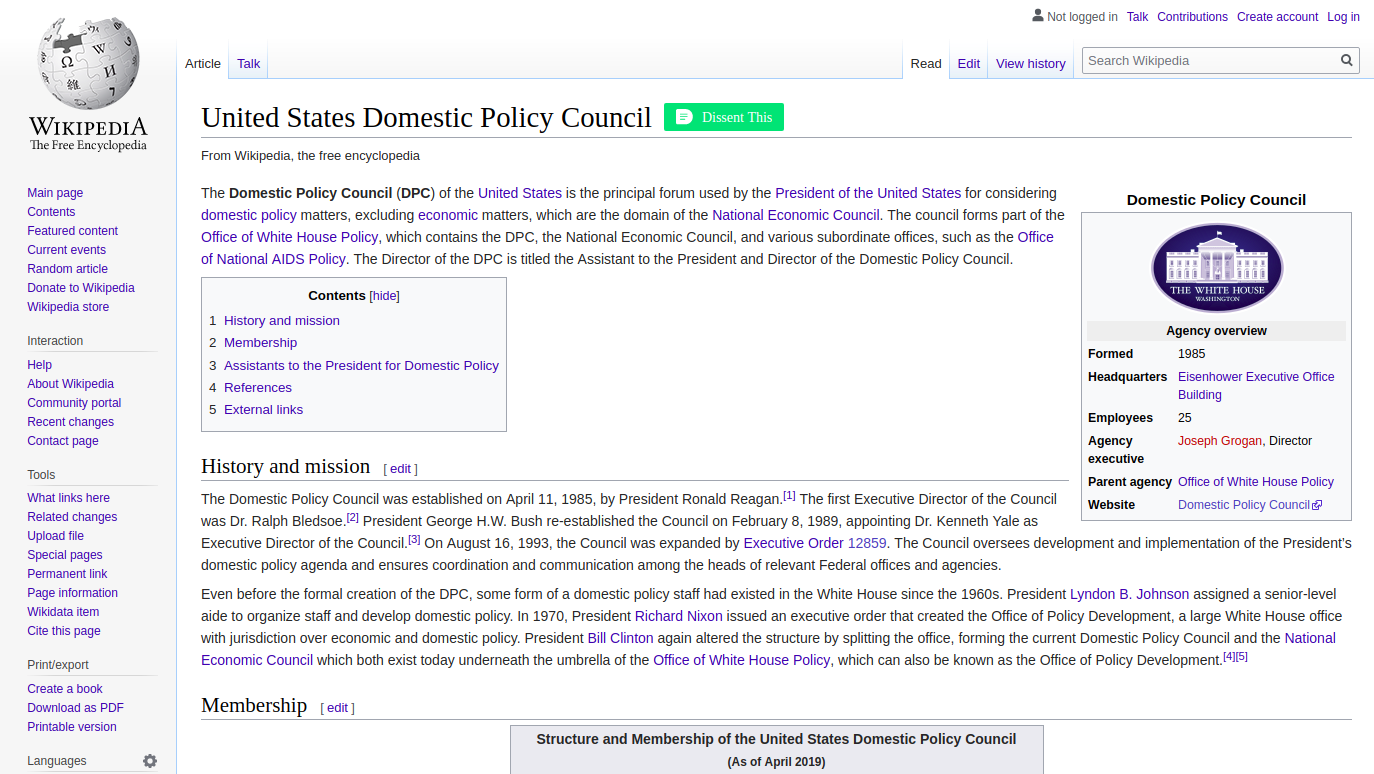The image size is (1374, 774).
Task: Click Create account
Action: click(1277, 17)
